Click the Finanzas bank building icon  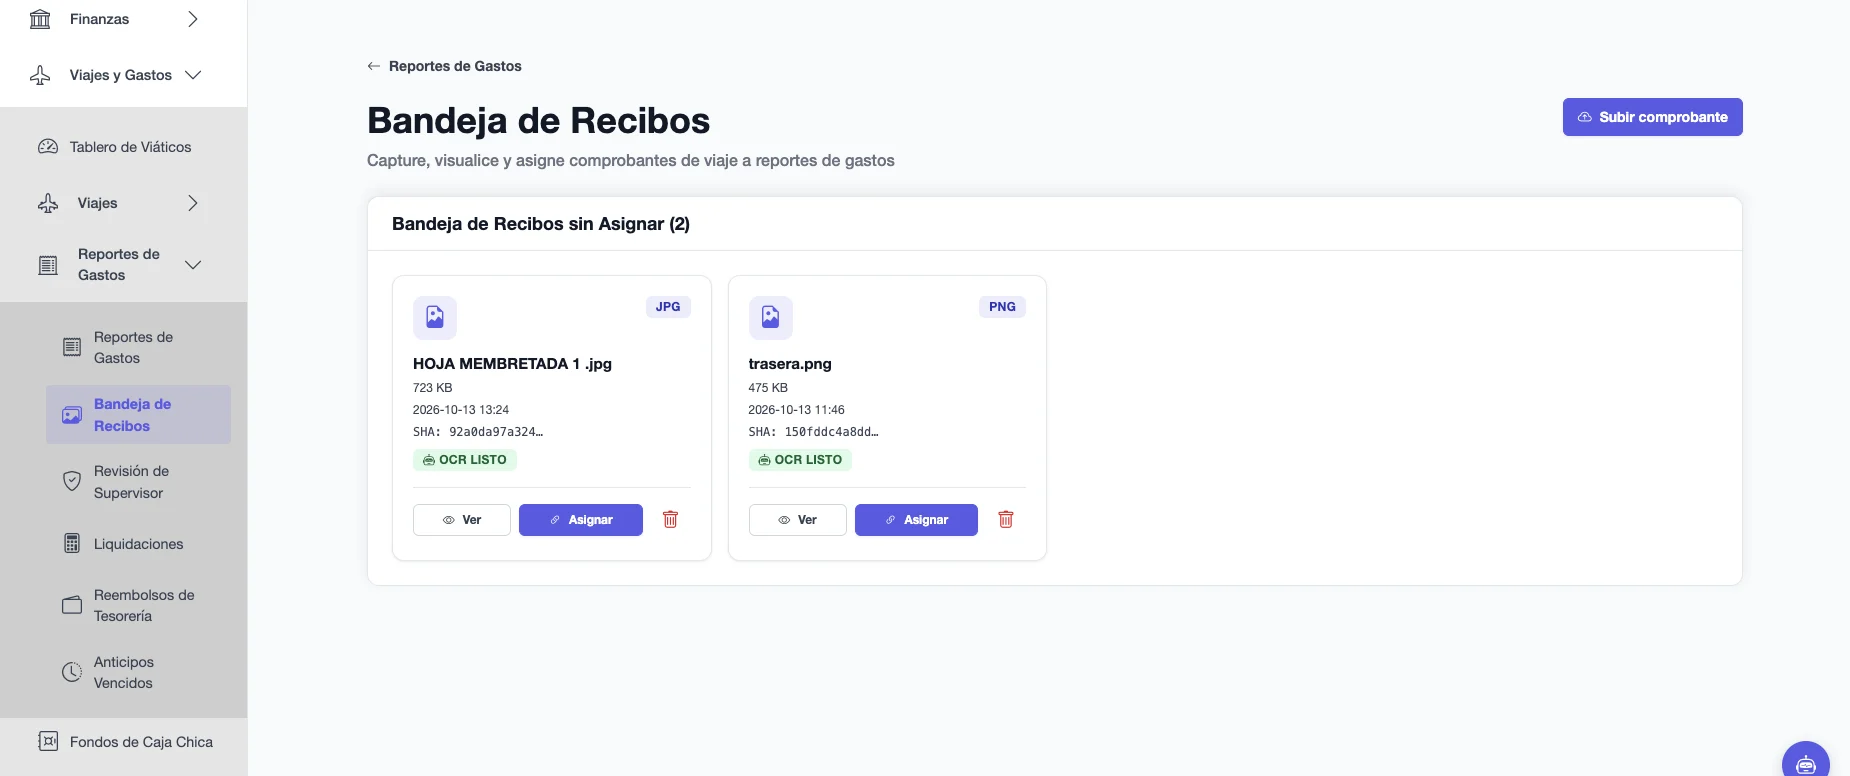pyautogui.click(x=40, y=19)
